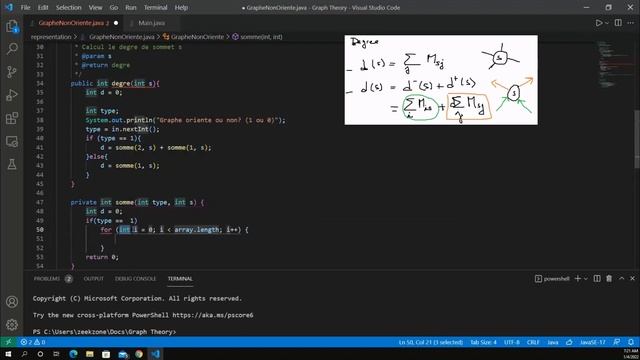Open File Explorer from taskbar
Viewport: 640px width, 360px height.
pyautogui.click(x=90, y=354)
